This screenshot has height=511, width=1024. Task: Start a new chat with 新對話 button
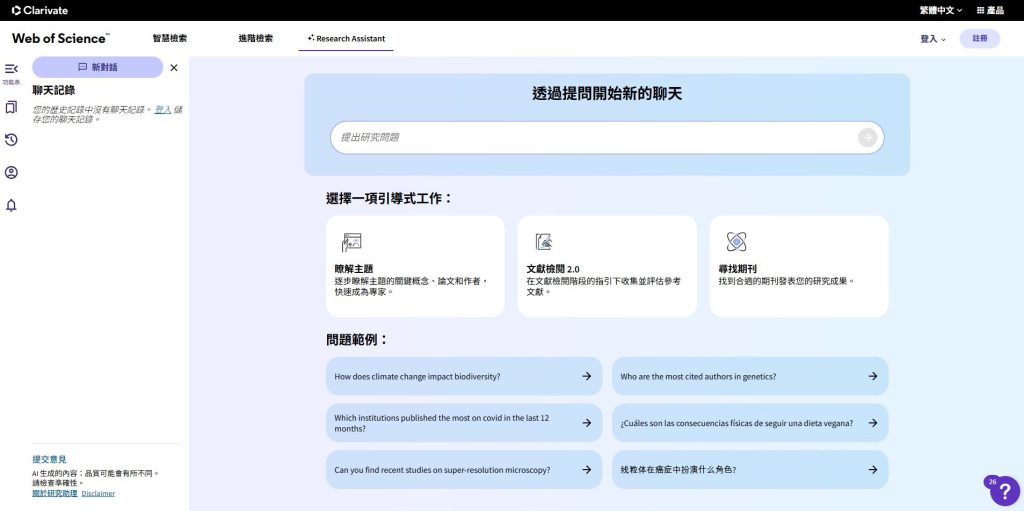97,67
